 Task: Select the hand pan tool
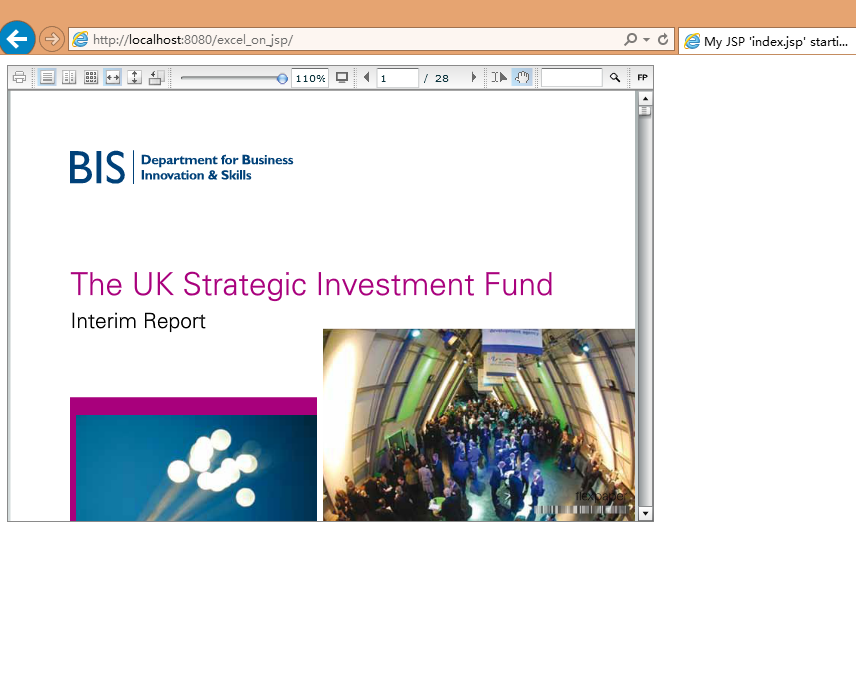[522, 78]
